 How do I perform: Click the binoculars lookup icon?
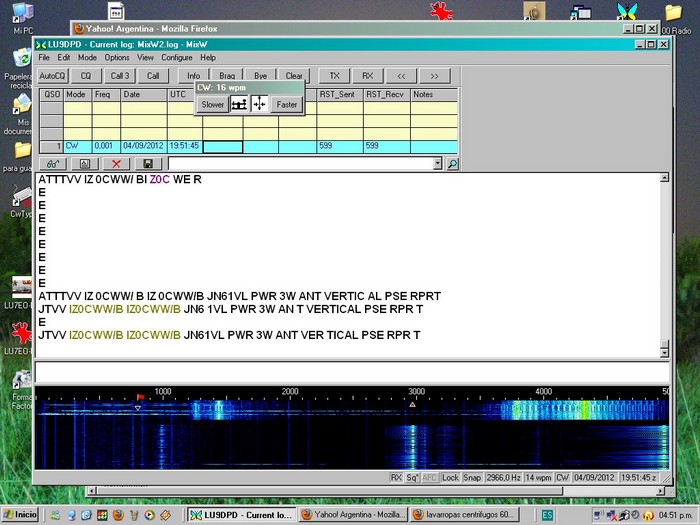point(52,163)
